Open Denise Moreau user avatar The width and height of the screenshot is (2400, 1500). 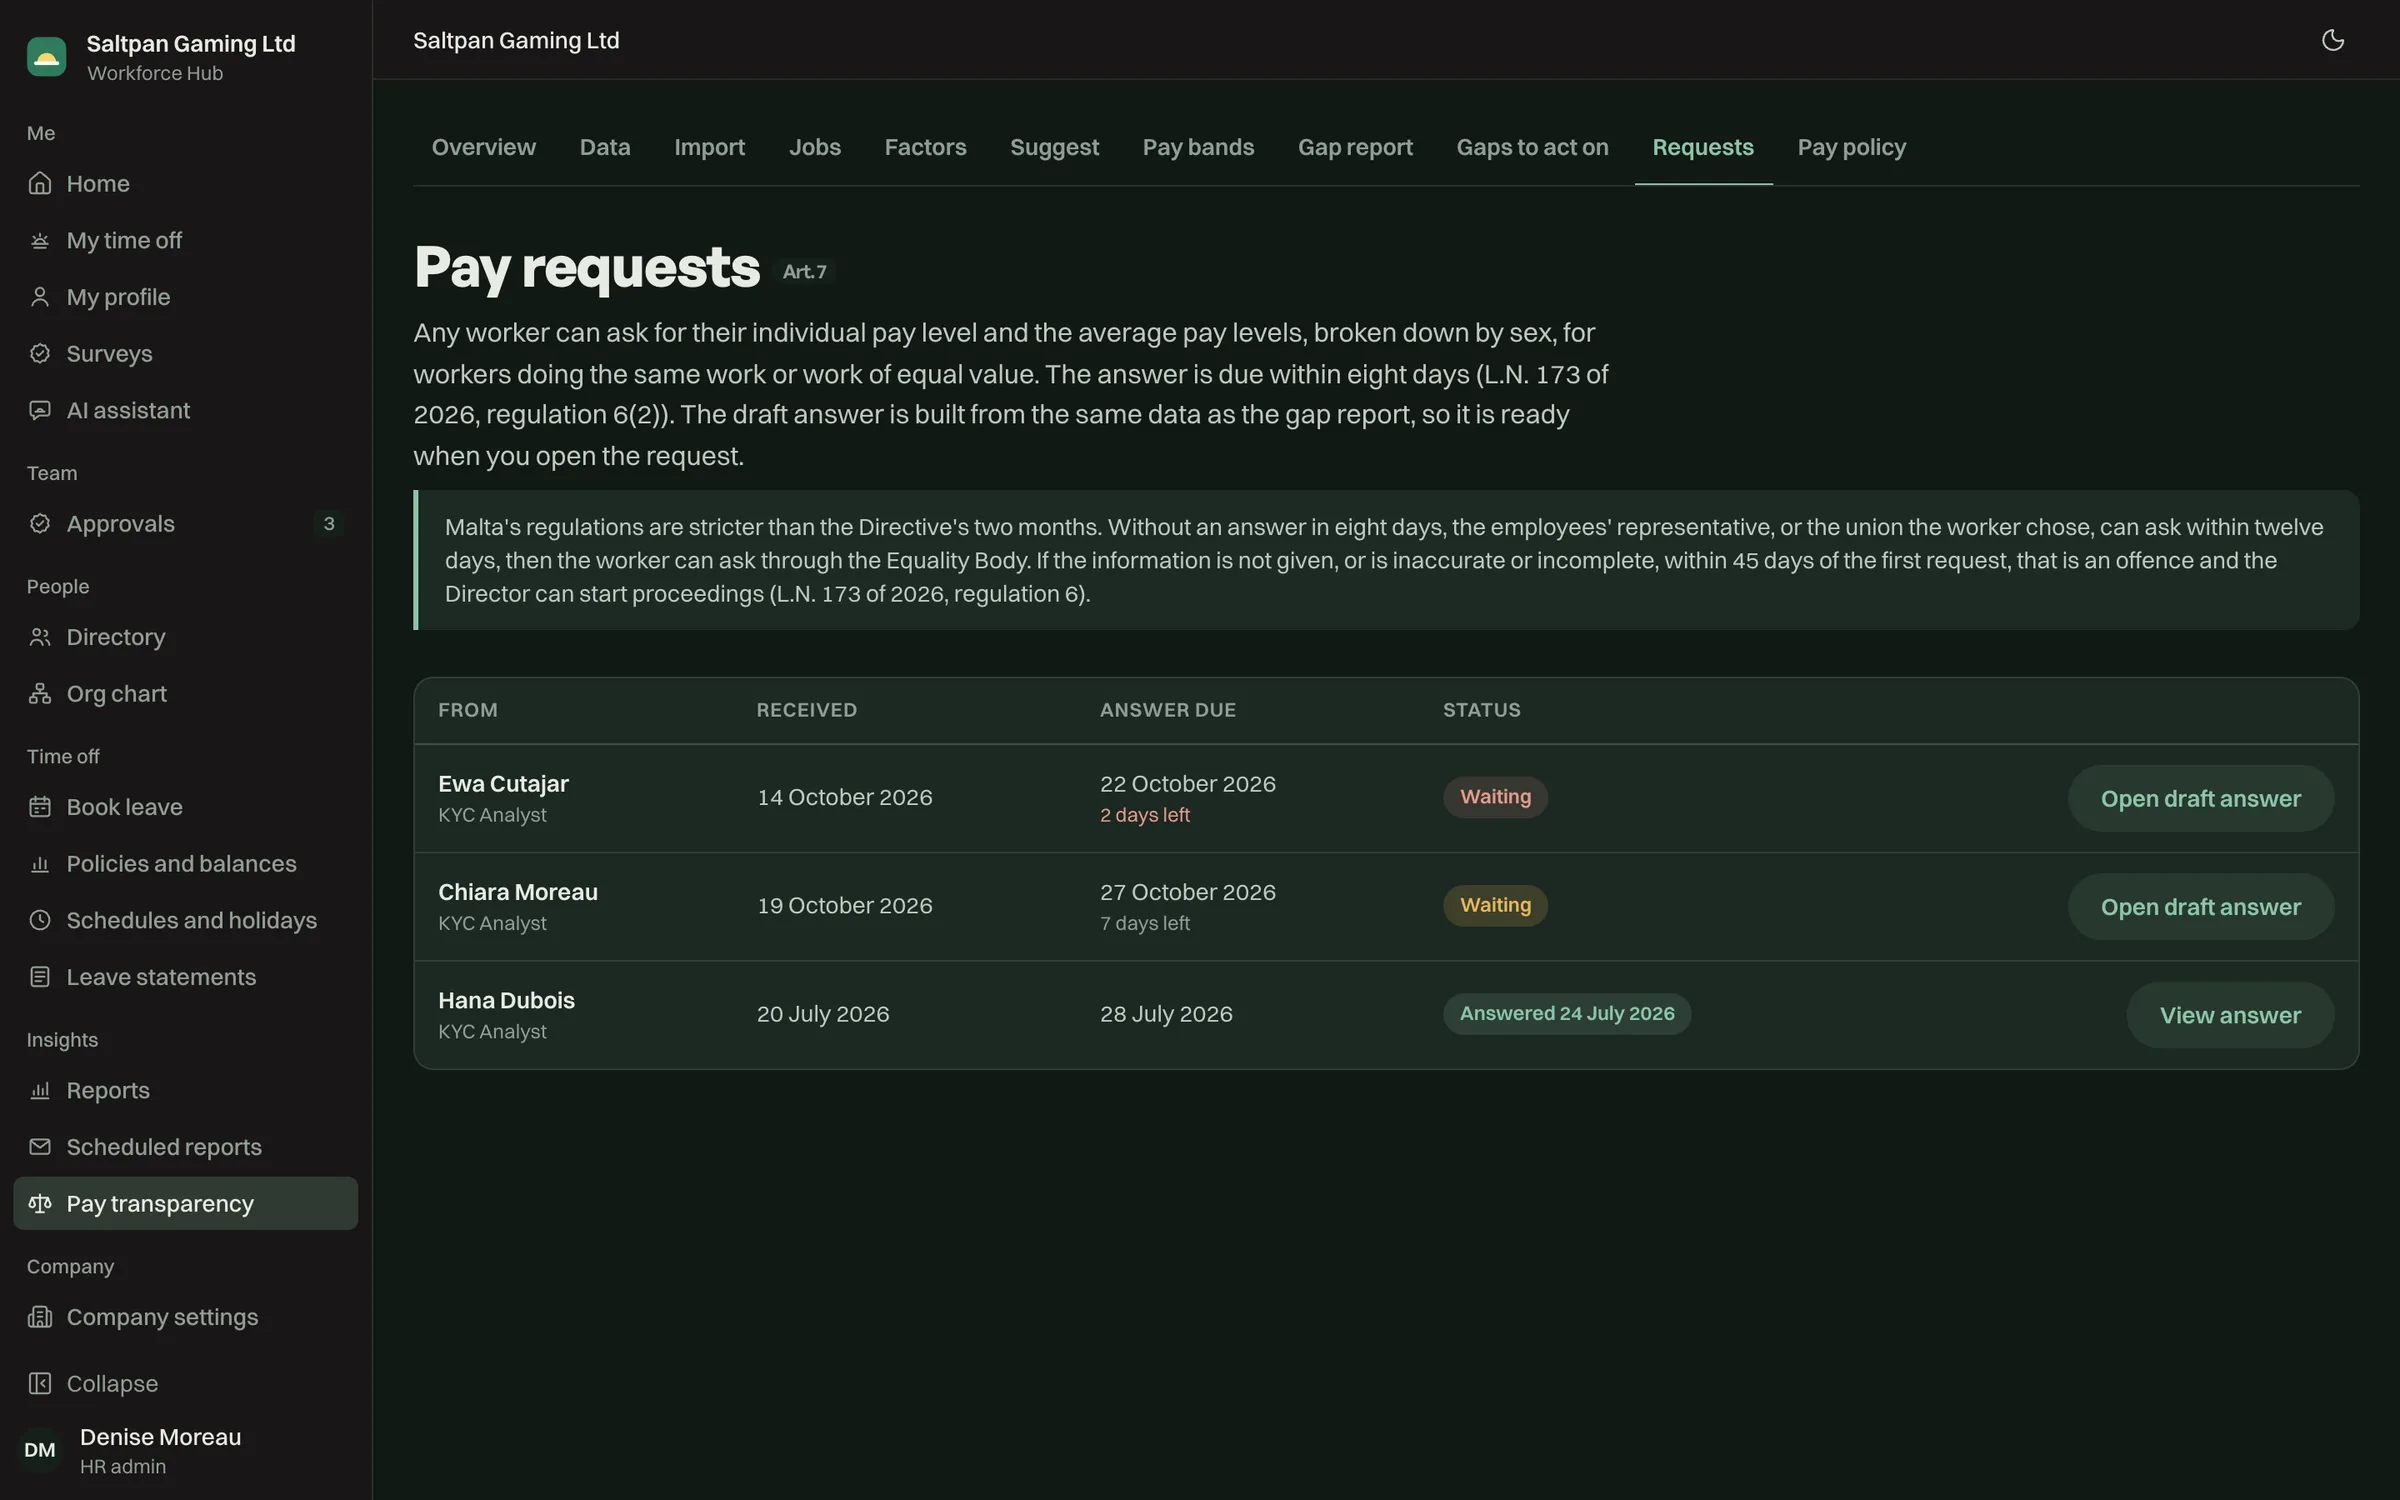pos(40,1450)
